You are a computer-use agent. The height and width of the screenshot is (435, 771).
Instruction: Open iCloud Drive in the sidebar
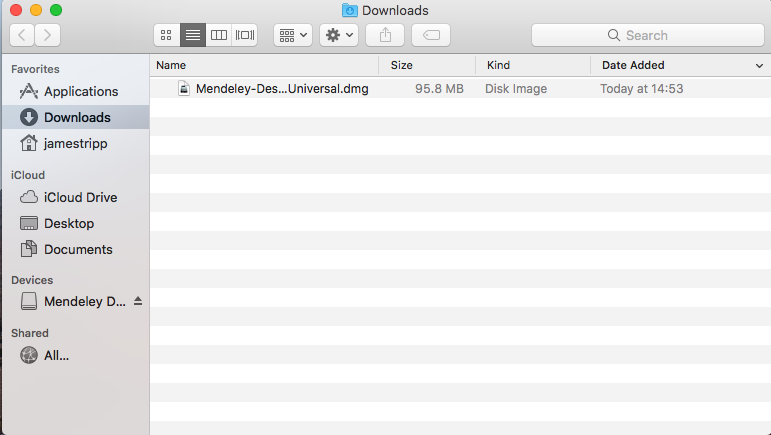76,197
